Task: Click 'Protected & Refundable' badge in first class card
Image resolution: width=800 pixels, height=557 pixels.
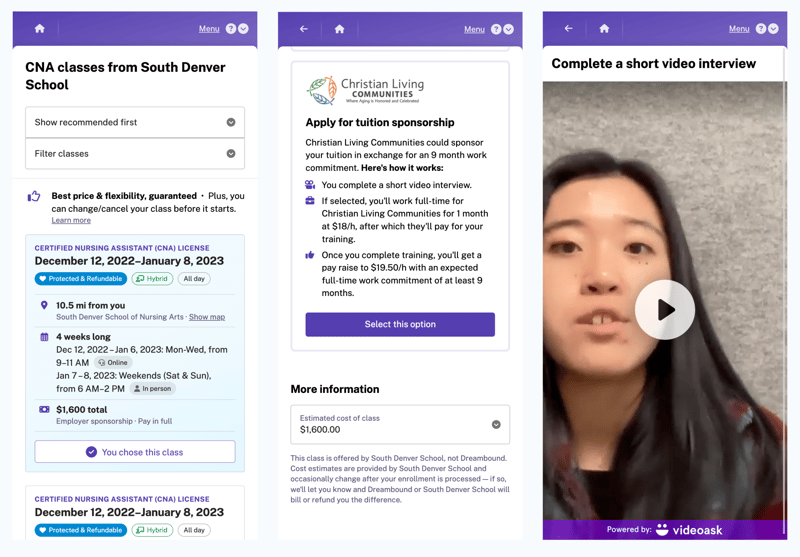Action: coord(81,279)
